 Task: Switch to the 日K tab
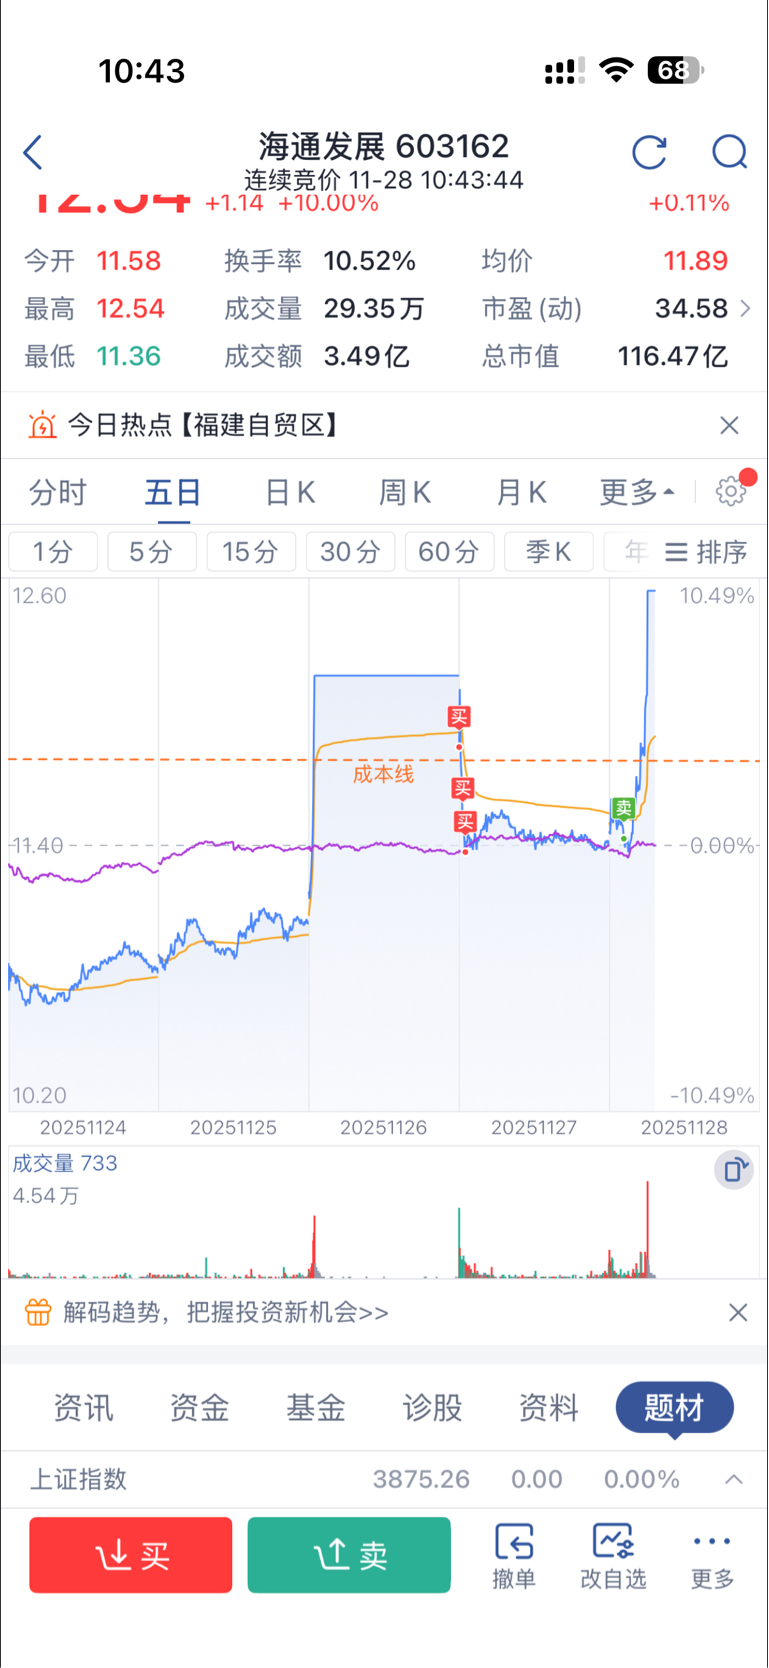(290, 492)
